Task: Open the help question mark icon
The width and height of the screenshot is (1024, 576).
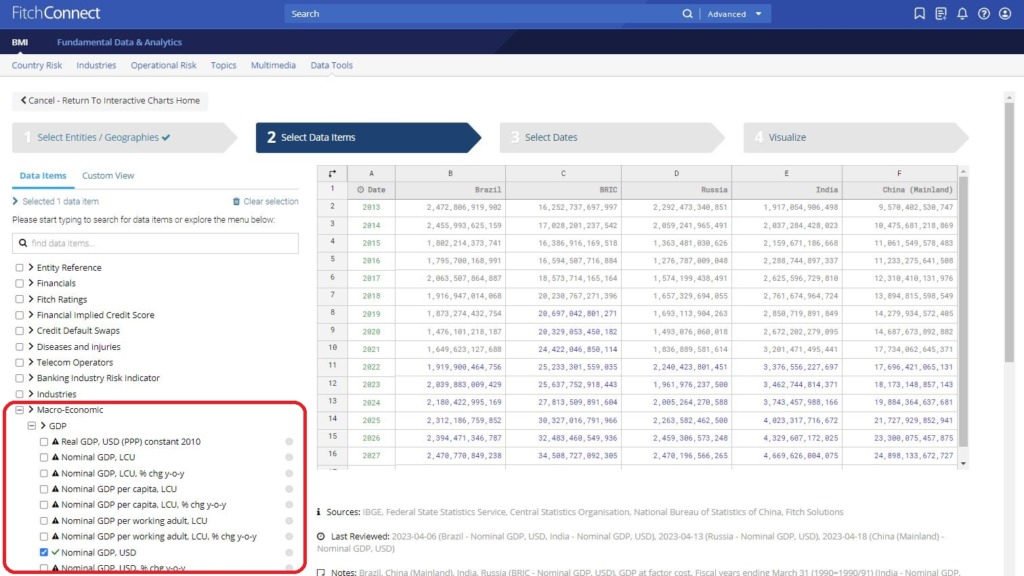Action: (984, 14)
